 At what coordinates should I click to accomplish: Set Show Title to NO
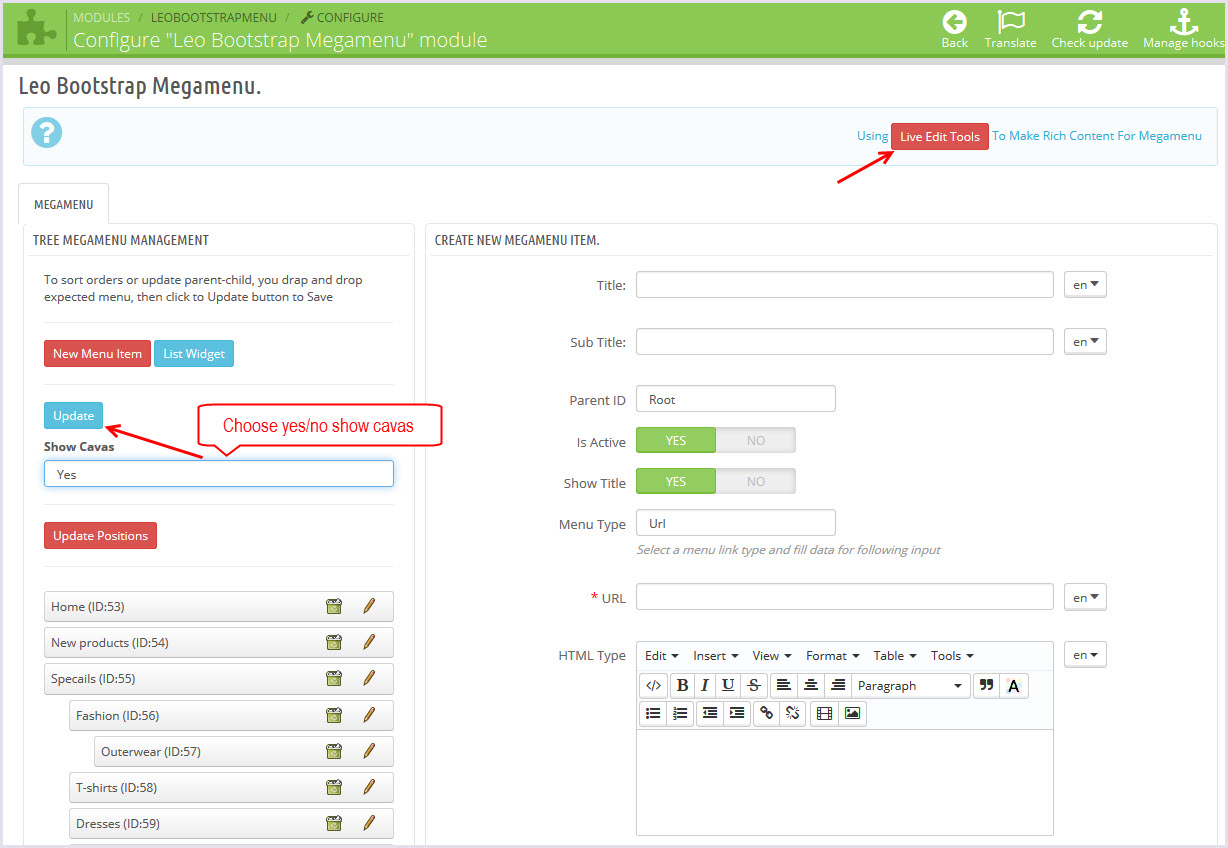756,481
